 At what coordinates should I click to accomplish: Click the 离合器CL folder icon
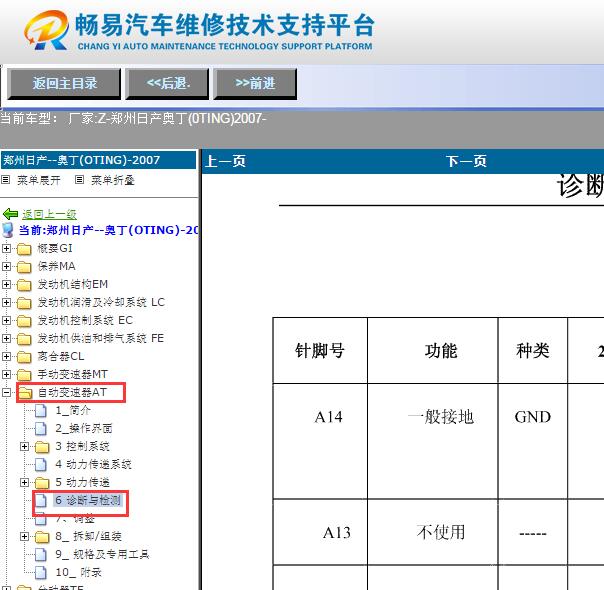tap(24, 357)
